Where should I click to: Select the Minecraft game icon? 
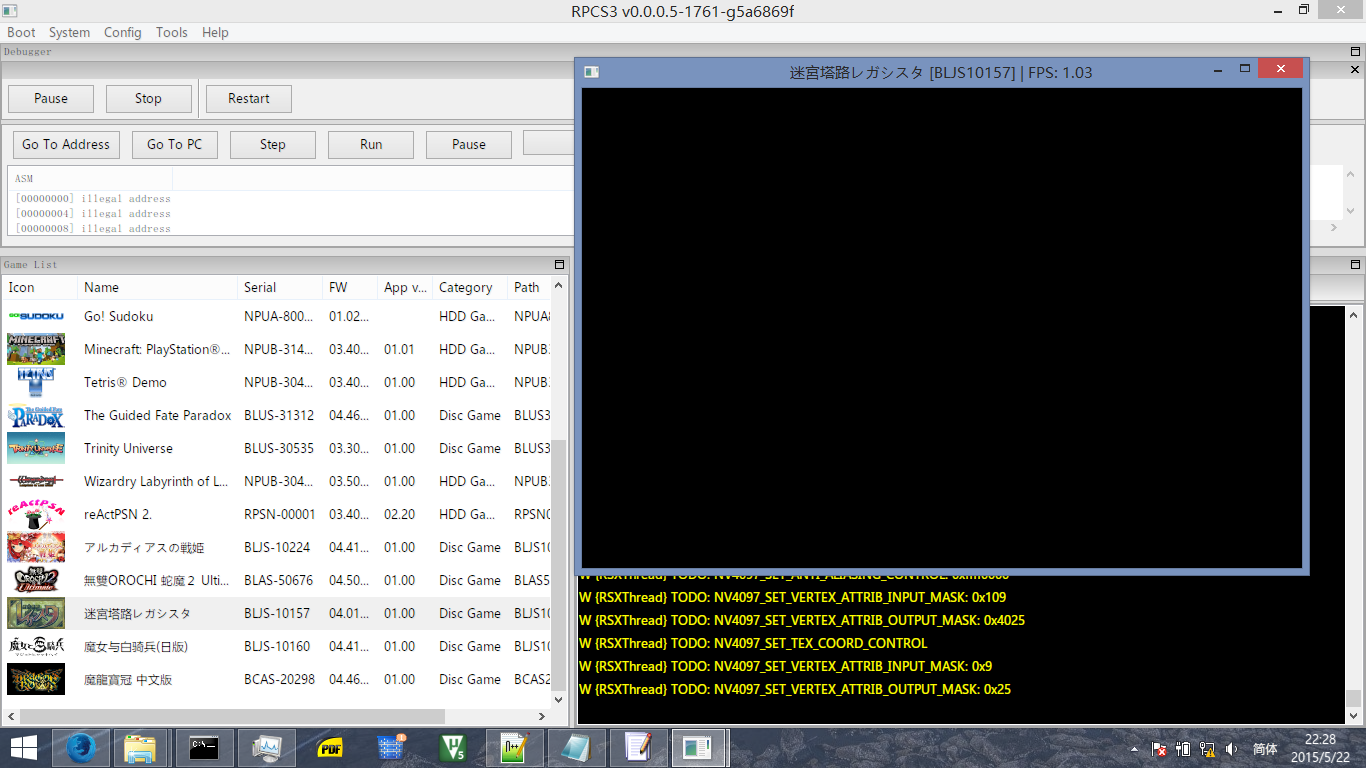pyautogui.click(x=36, y=349)
